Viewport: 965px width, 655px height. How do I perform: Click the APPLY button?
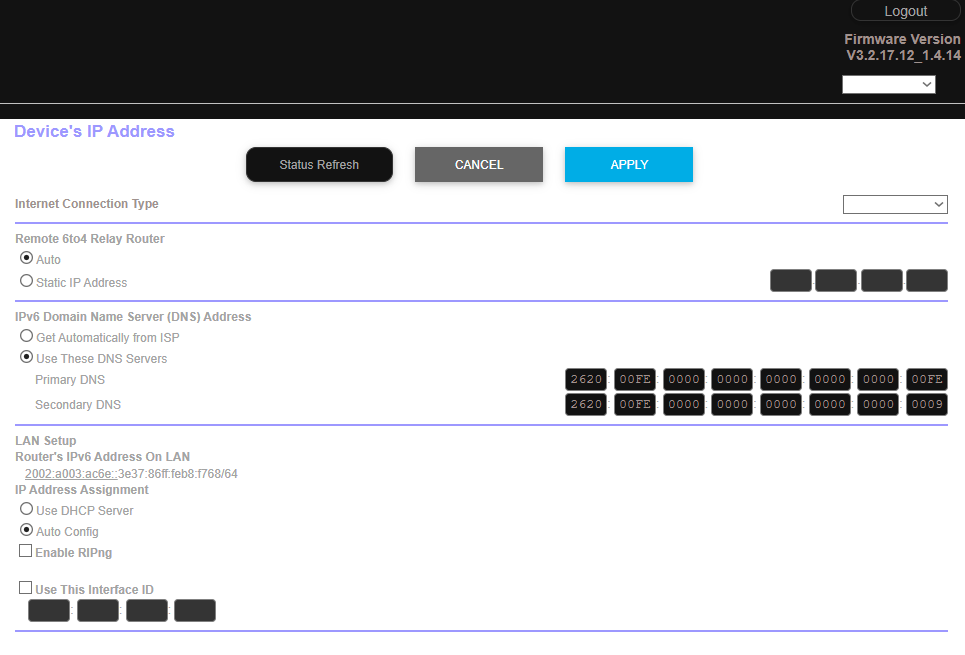[629, 165]
